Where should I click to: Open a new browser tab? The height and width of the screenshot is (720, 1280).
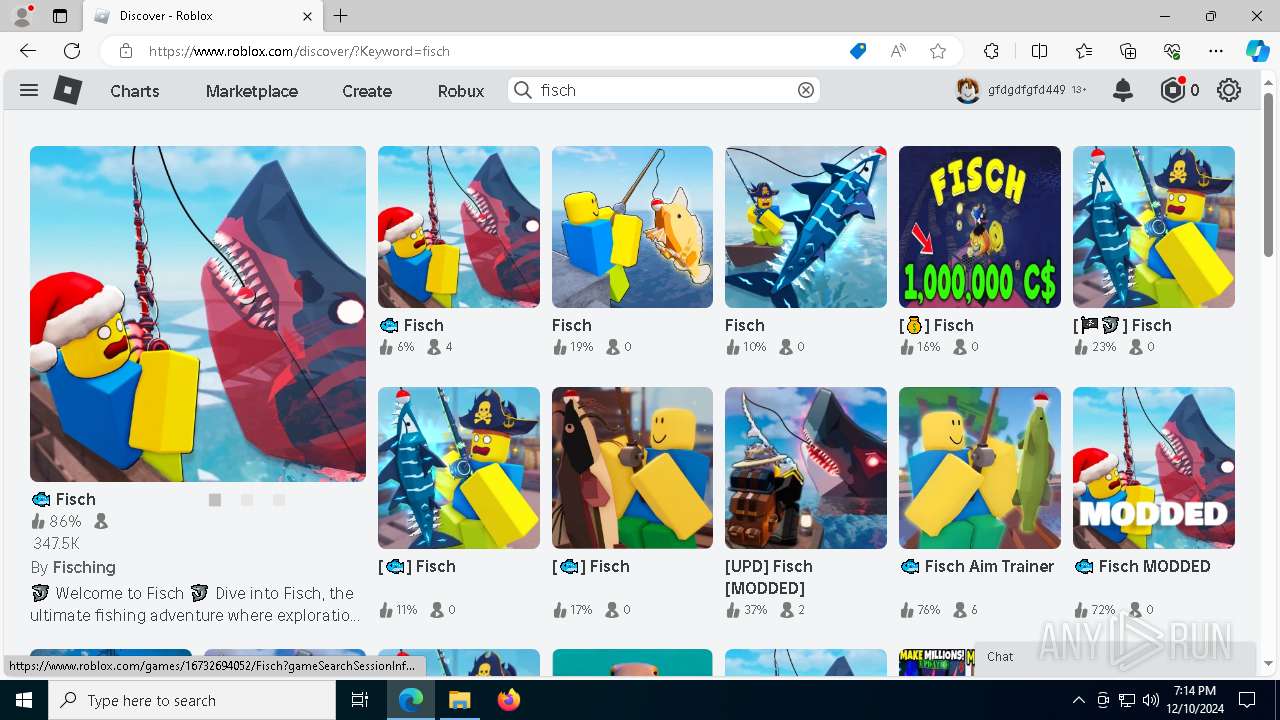tap(341, 16)
